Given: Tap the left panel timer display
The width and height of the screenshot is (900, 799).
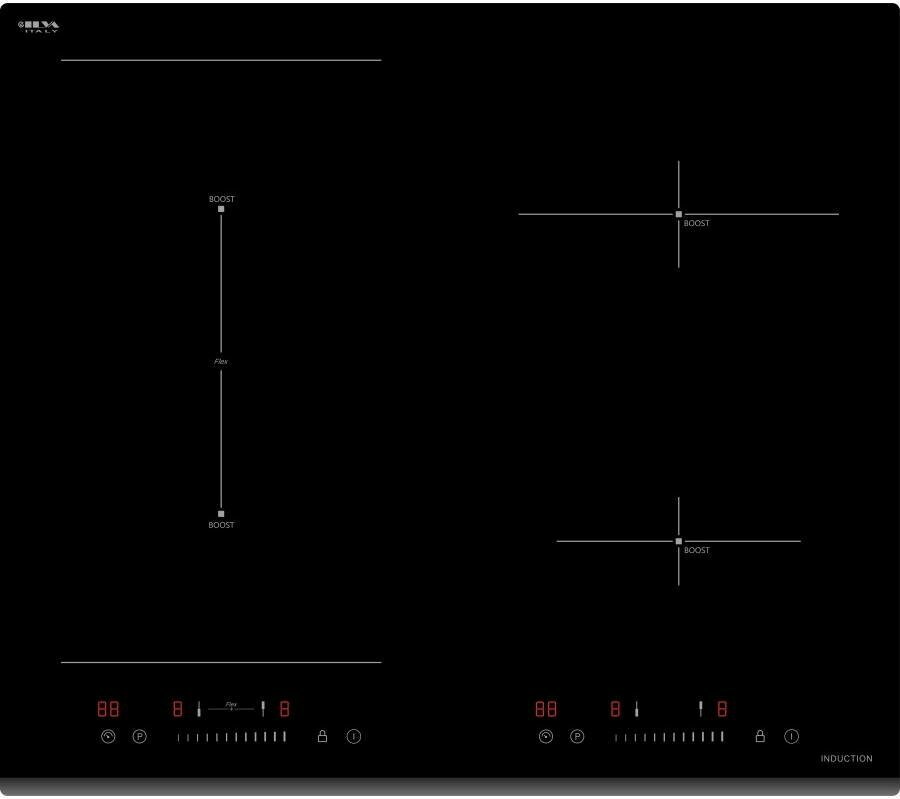Looking at the screenshot, I should pyautogui.click(x=108, y=709).
